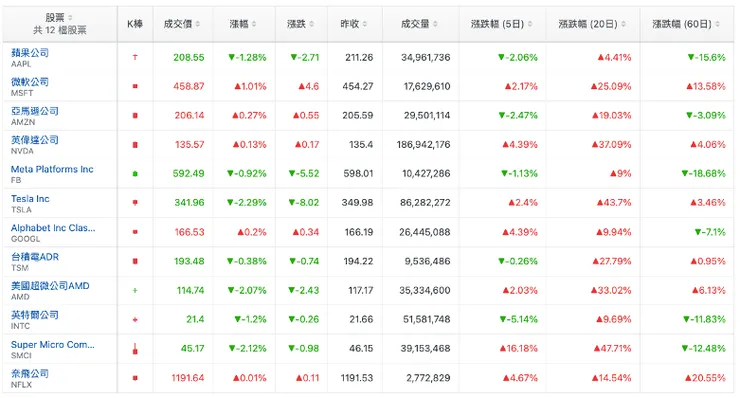Screen dimensions: 740x398
Task: Open the 美國超微公司AMD link
Action: point(50,286)
